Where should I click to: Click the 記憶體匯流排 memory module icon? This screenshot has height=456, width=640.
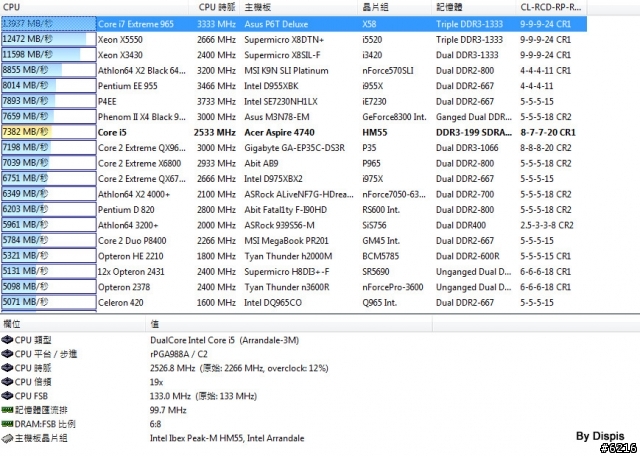tap(7, 410)
